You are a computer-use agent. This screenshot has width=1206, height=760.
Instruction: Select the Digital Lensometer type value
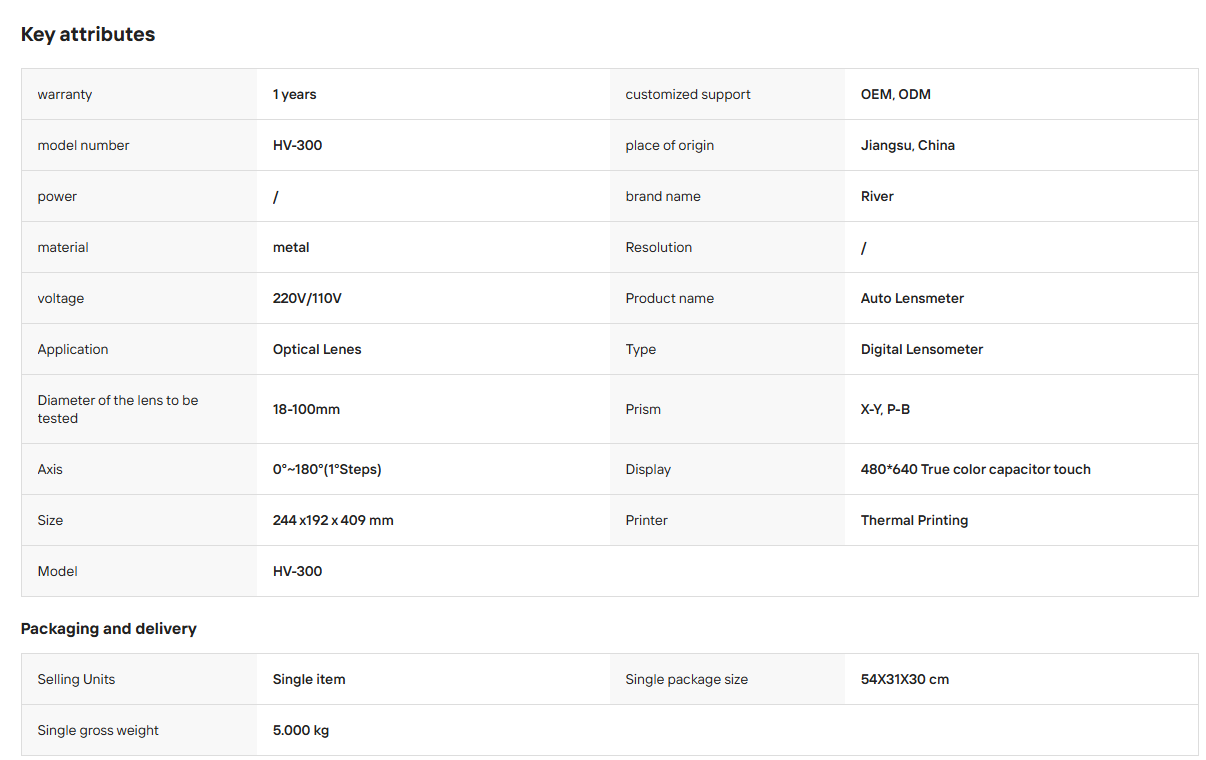pyautogui.click(x=922, y=349)
